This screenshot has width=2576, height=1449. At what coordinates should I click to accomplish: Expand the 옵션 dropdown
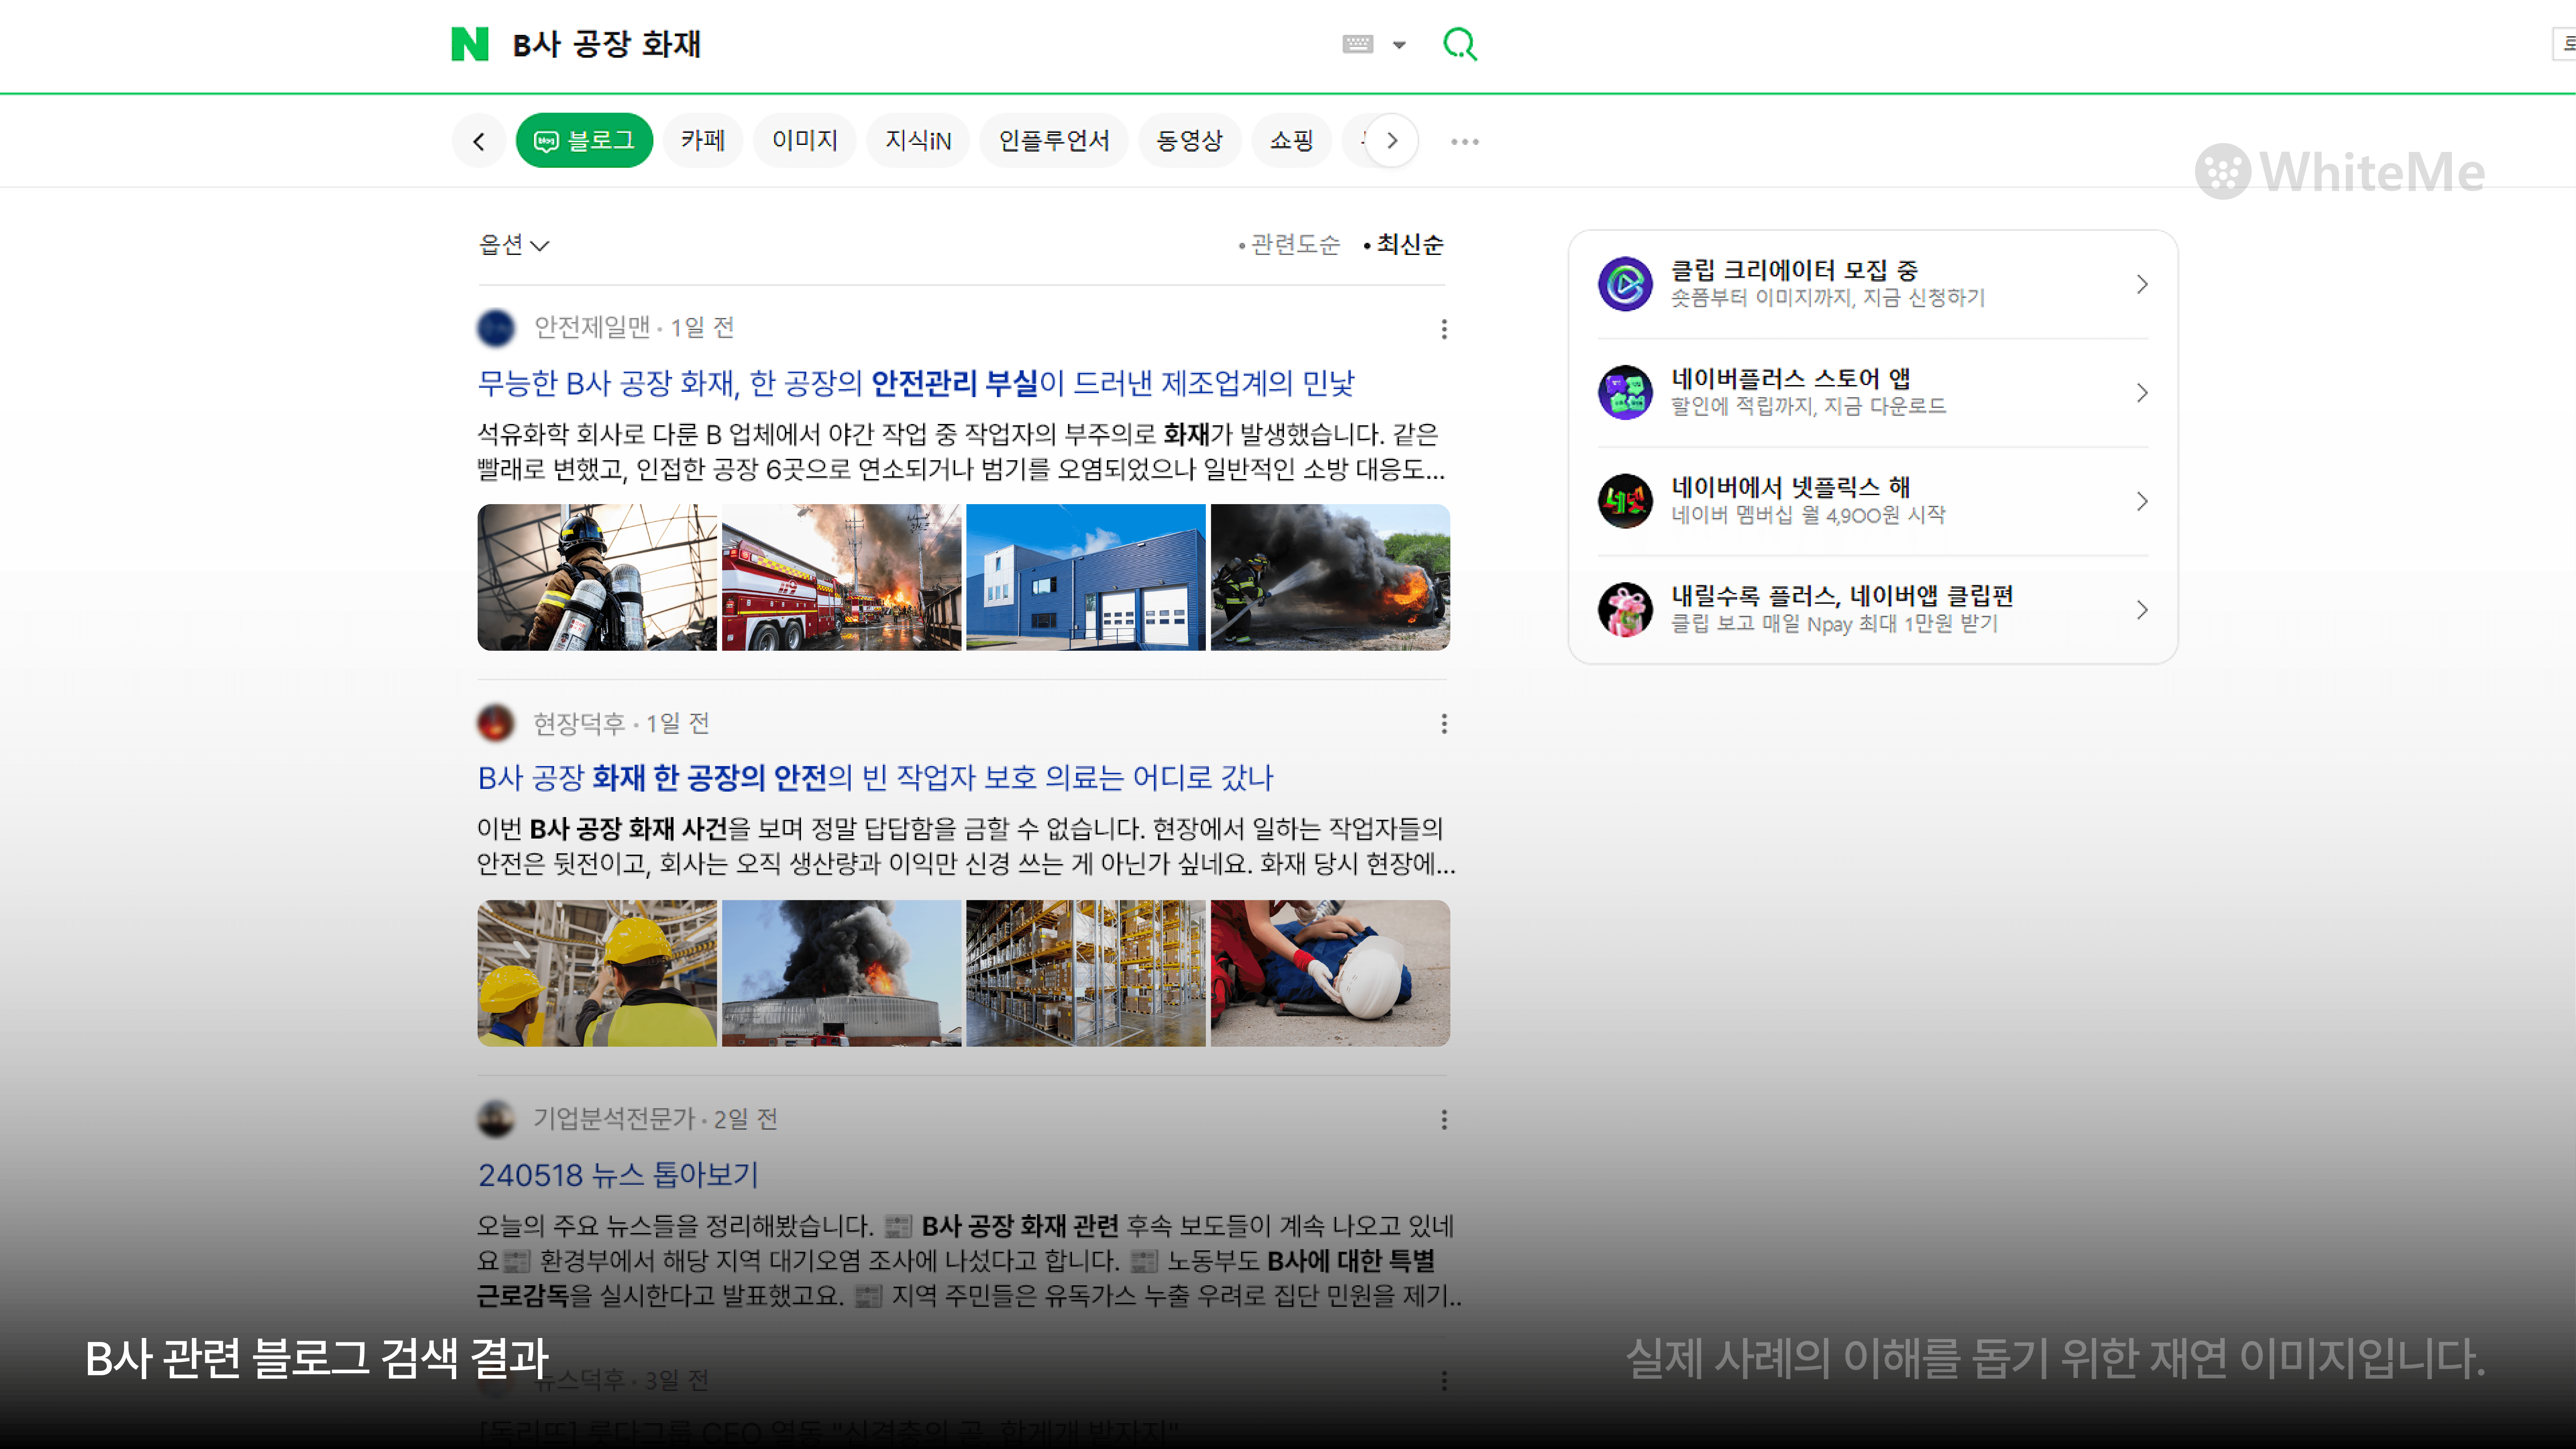(x=514, y=245)
